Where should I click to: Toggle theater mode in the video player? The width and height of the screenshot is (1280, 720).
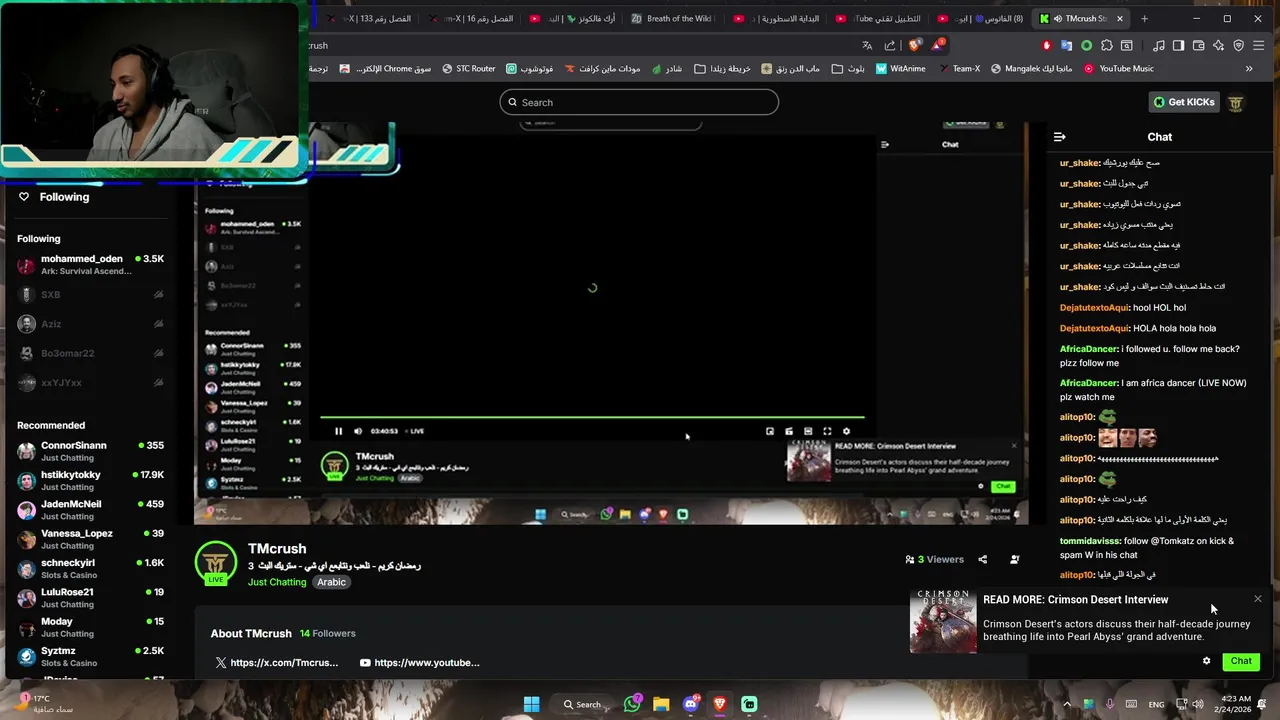[x=808, y=431]
